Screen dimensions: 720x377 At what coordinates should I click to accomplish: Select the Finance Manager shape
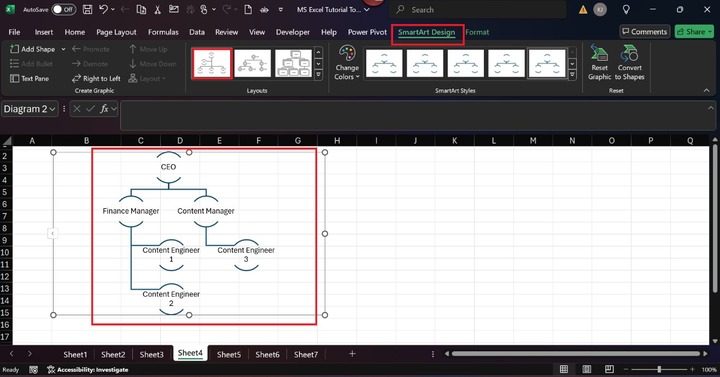131,211
